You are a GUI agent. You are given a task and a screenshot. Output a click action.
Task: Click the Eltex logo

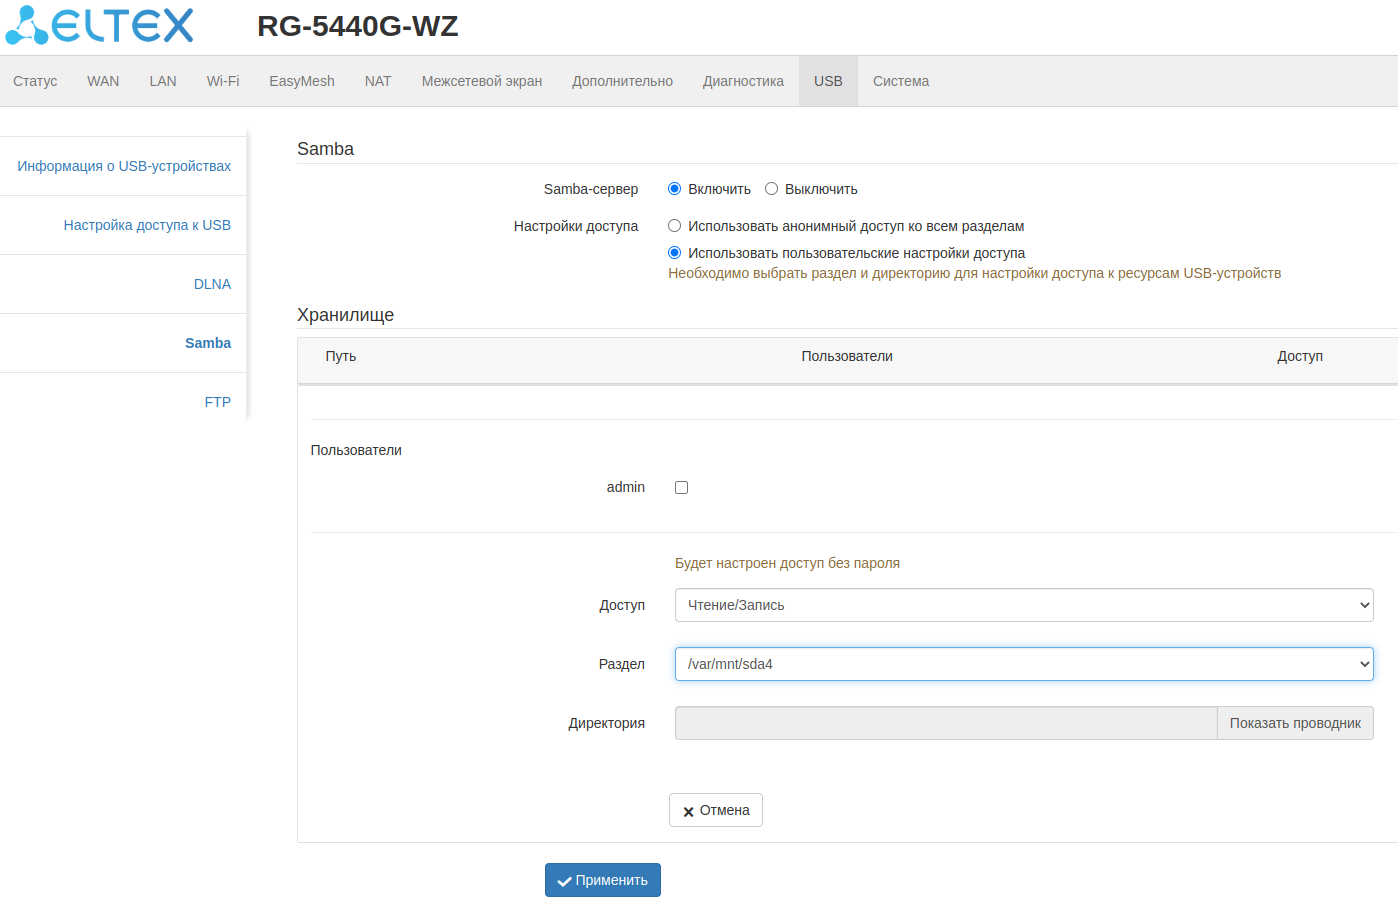(100, 25)
